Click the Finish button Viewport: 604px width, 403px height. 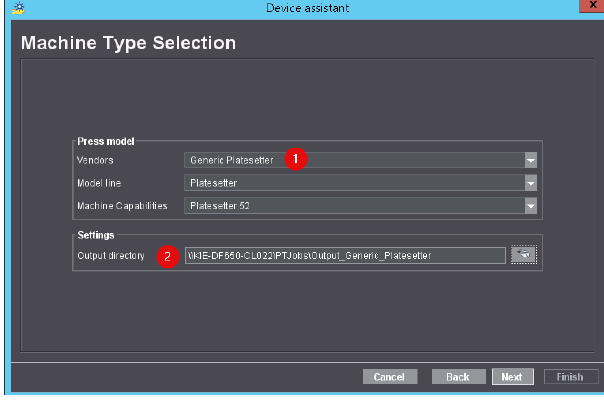(571, 377)
